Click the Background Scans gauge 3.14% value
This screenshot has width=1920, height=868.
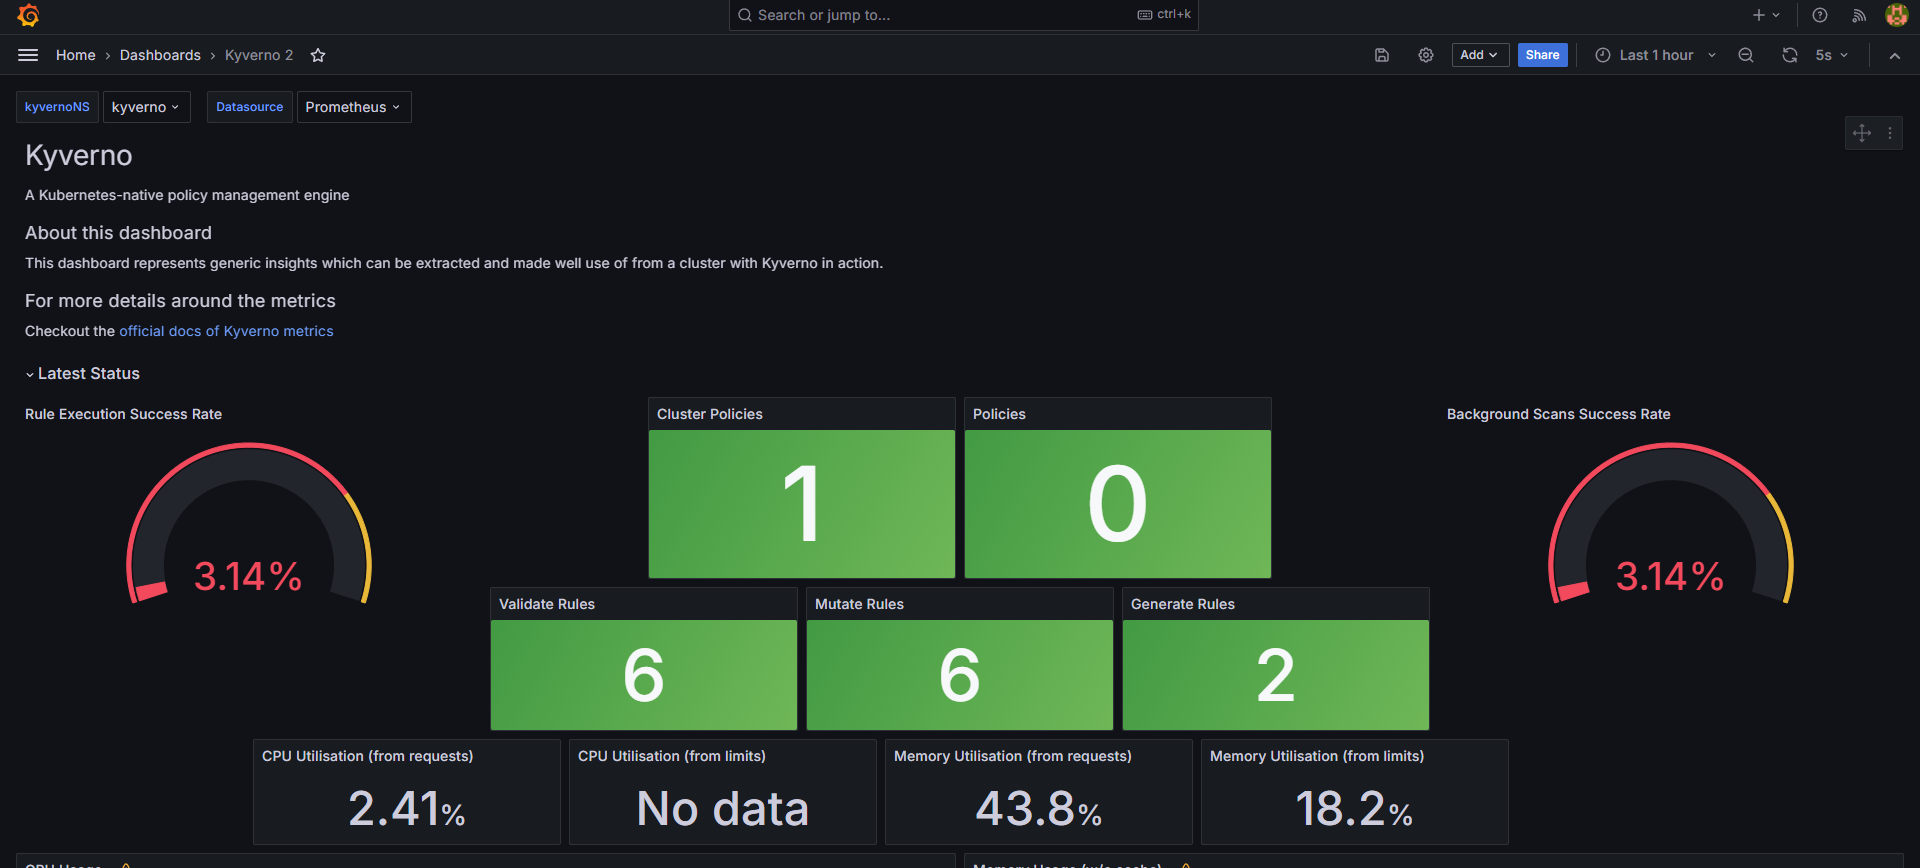click(x=1670, y=576)
